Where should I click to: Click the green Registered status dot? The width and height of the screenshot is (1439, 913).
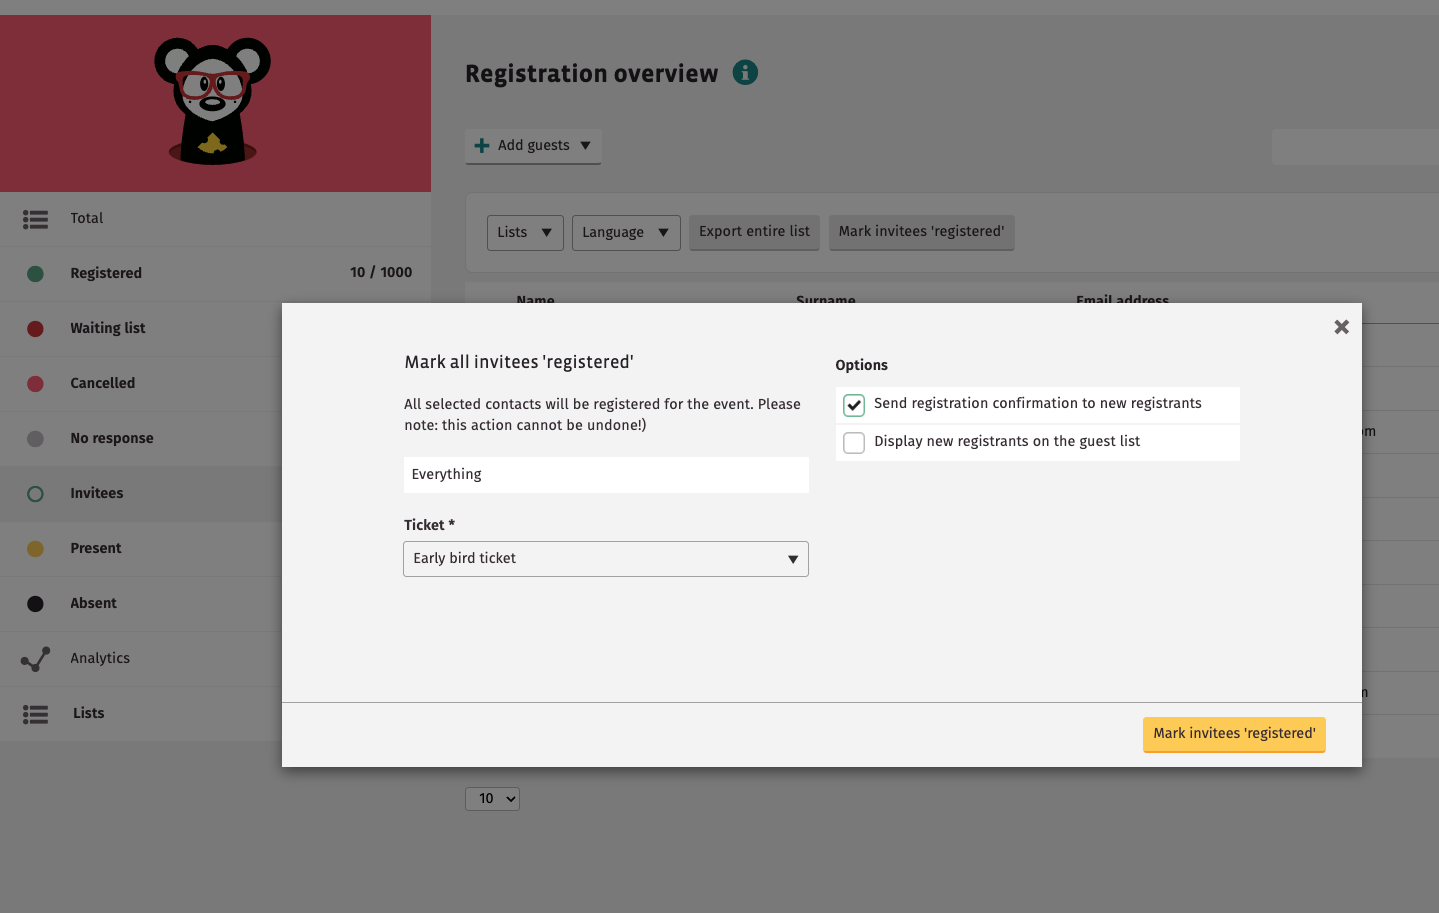(x=35, y=273)
